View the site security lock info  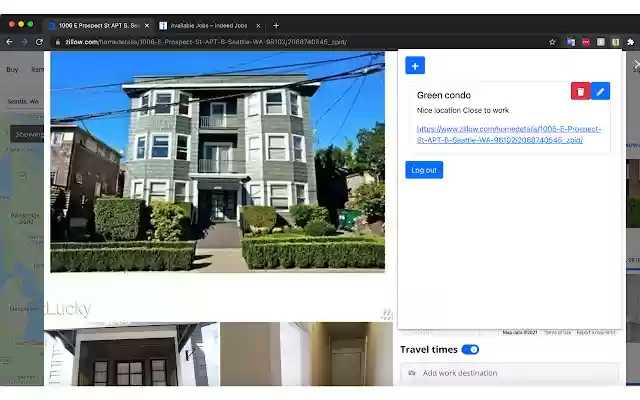coord(58,42)
